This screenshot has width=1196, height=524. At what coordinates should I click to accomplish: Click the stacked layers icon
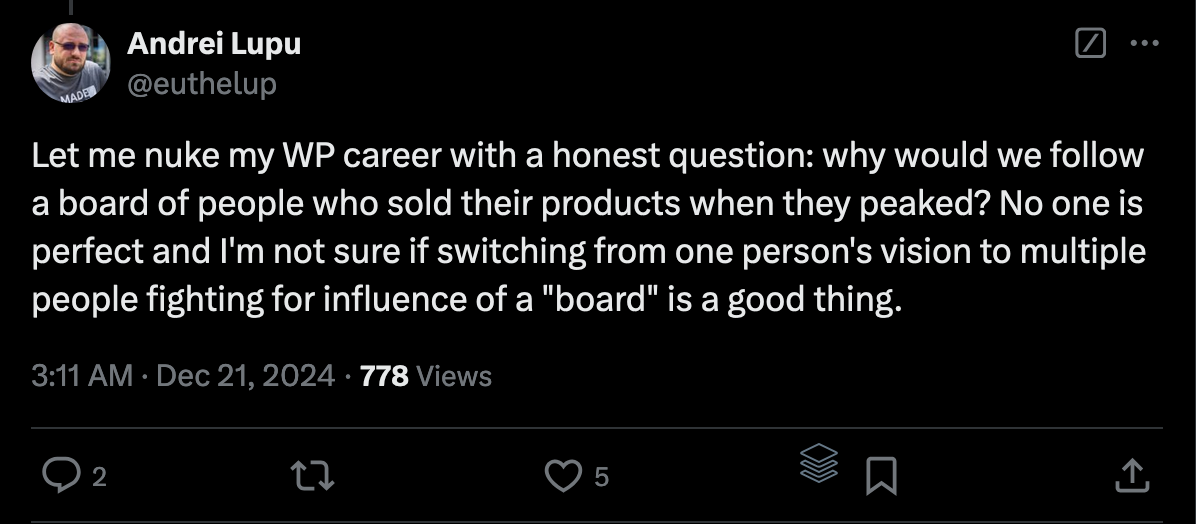(819, 465)
